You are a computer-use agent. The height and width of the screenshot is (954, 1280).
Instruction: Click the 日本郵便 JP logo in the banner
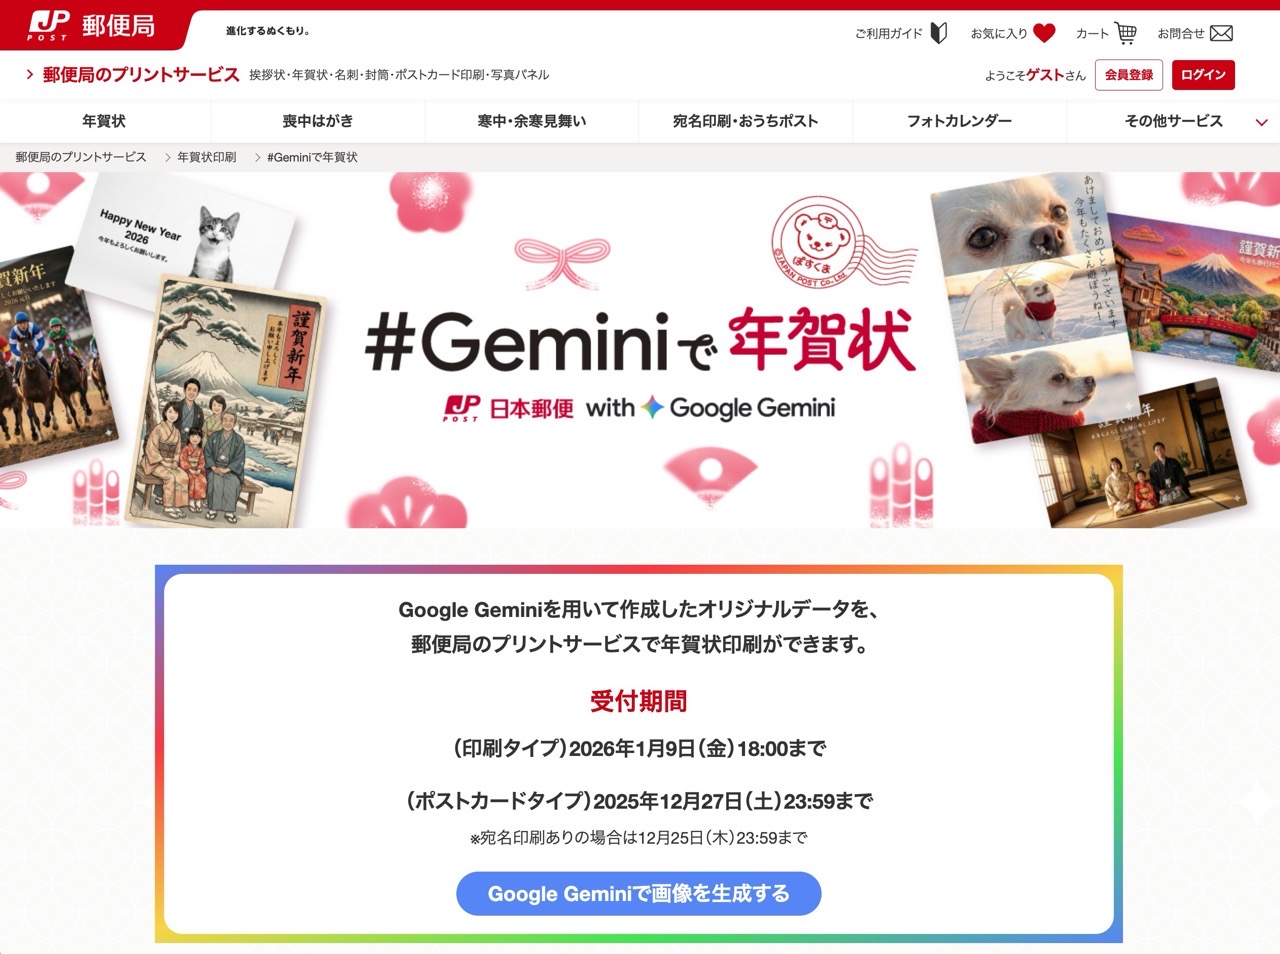(509, 408)
